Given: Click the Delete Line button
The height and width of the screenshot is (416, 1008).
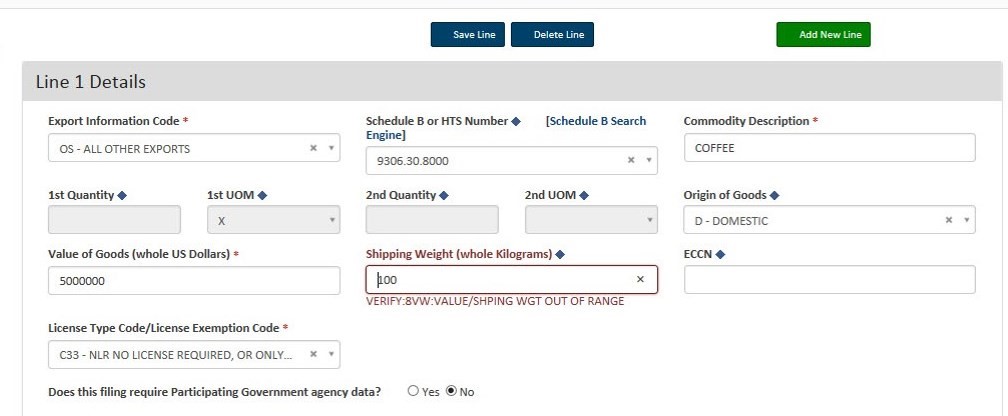Looking at the screenshot, I should [x=552, y=35].
